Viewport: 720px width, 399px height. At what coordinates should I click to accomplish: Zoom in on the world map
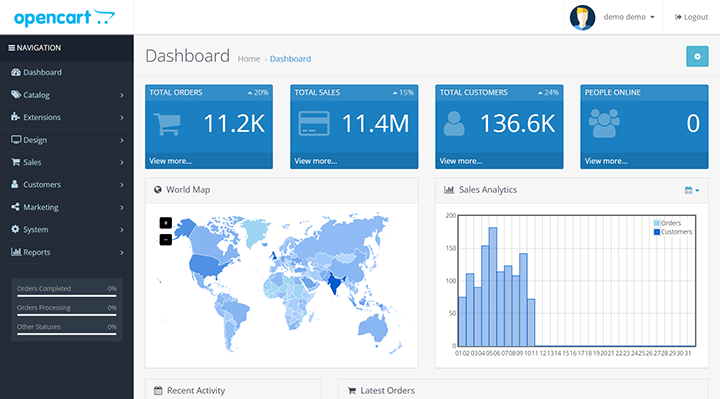click(166, 223)
